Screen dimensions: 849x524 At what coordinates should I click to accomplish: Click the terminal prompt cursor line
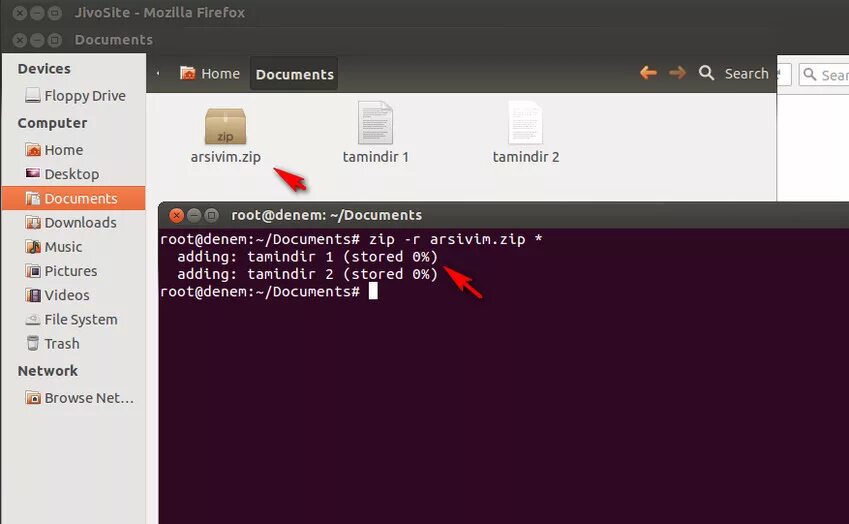tap(269, 292)
